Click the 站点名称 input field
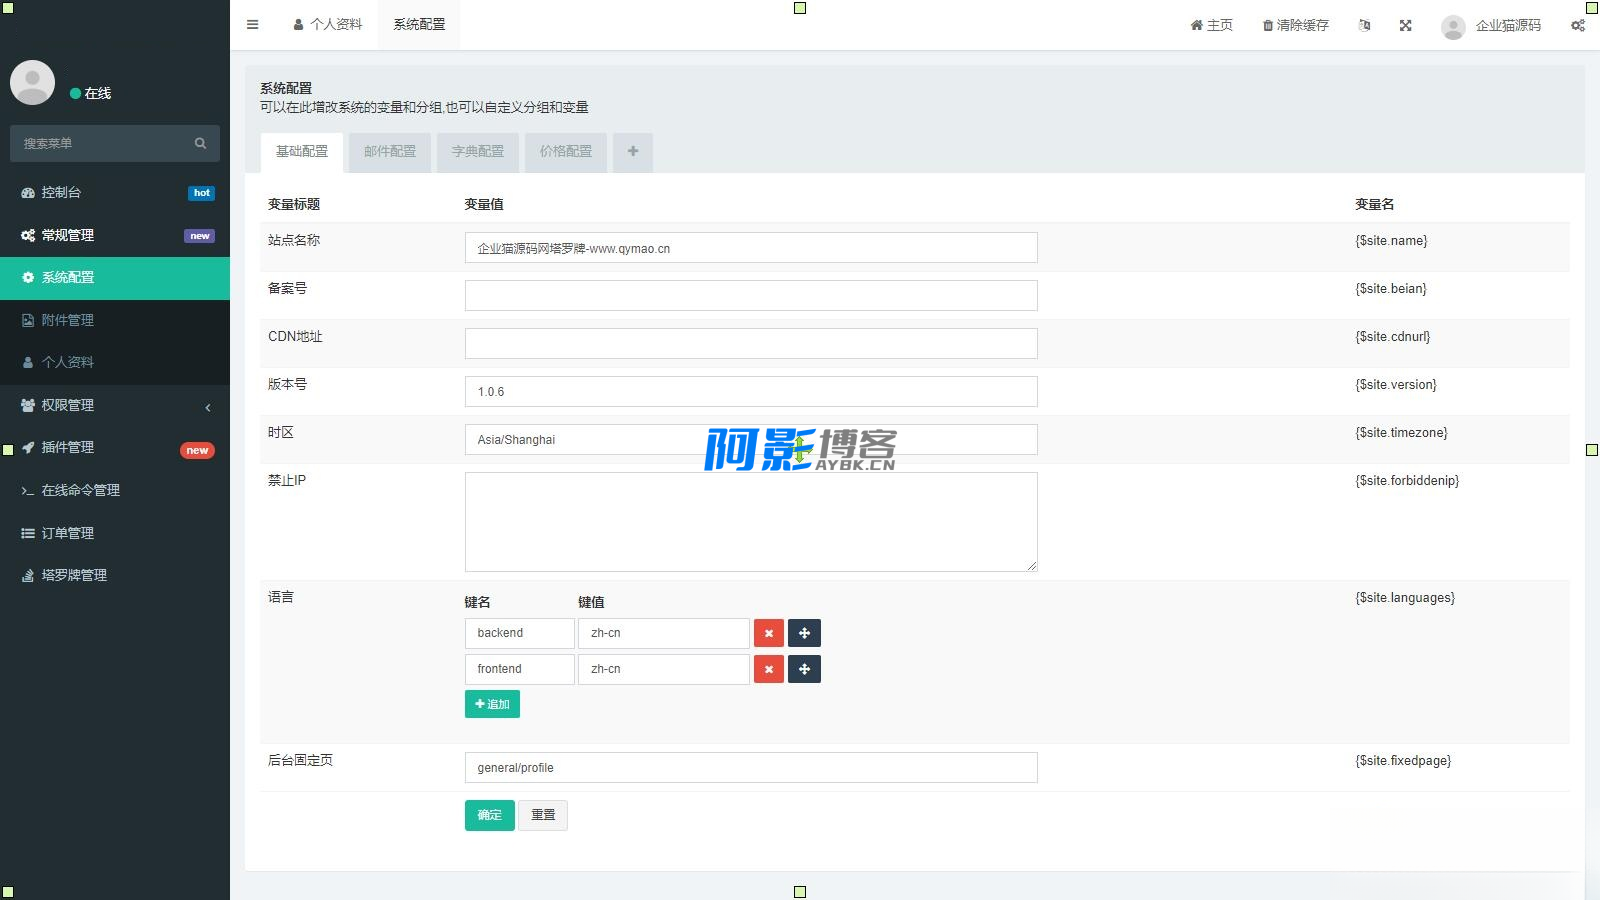 click(751, 248)
